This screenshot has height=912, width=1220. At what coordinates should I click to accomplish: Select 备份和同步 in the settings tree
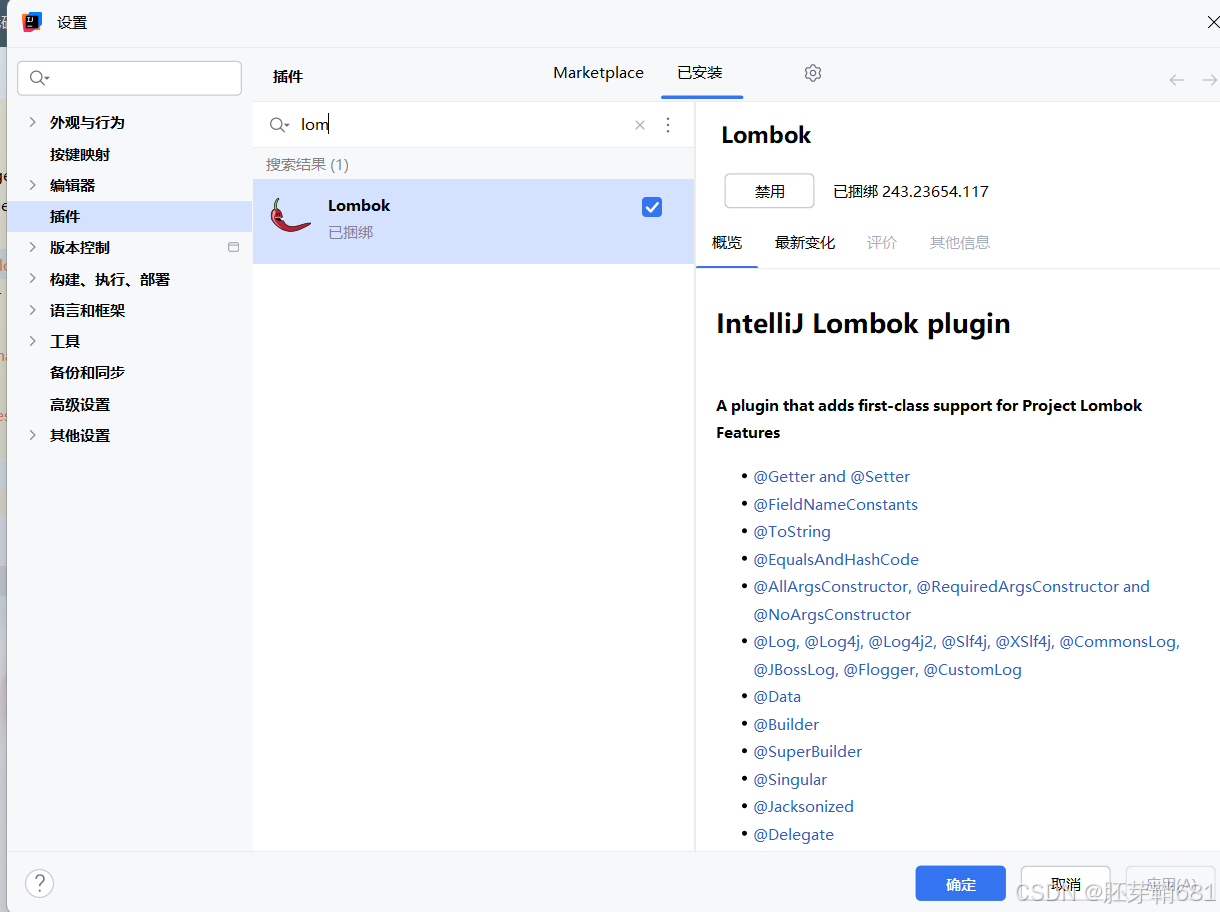[87, 372]
